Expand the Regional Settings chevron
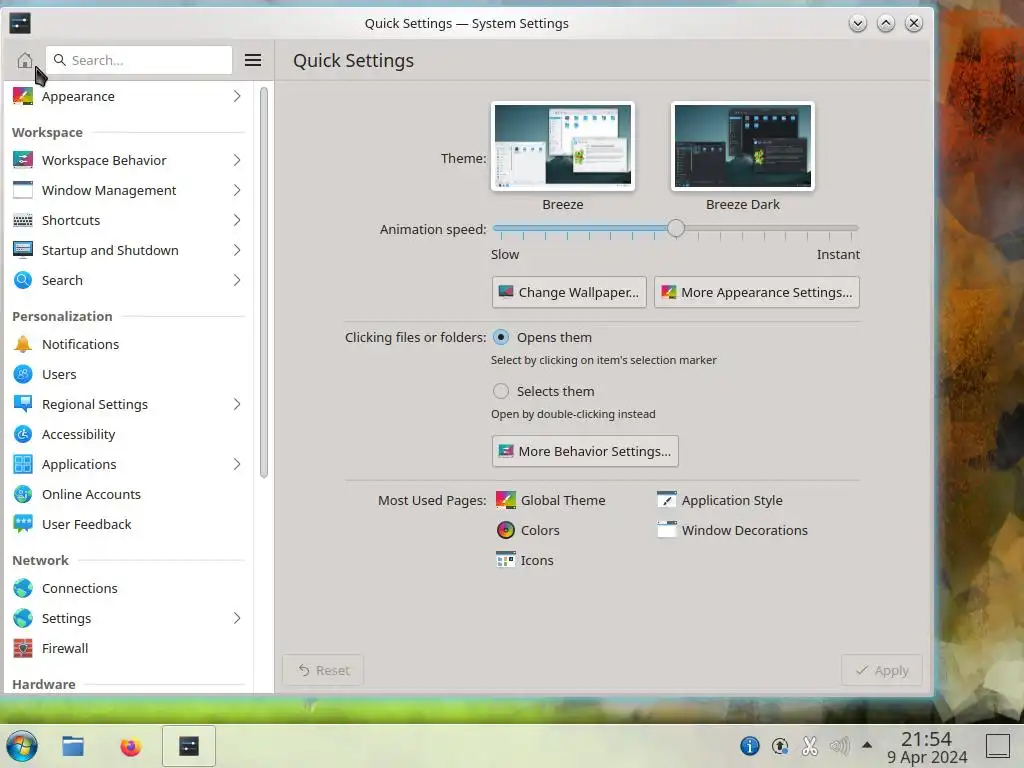This screenshot has width=1024, height=768. [x=237, y=404]
